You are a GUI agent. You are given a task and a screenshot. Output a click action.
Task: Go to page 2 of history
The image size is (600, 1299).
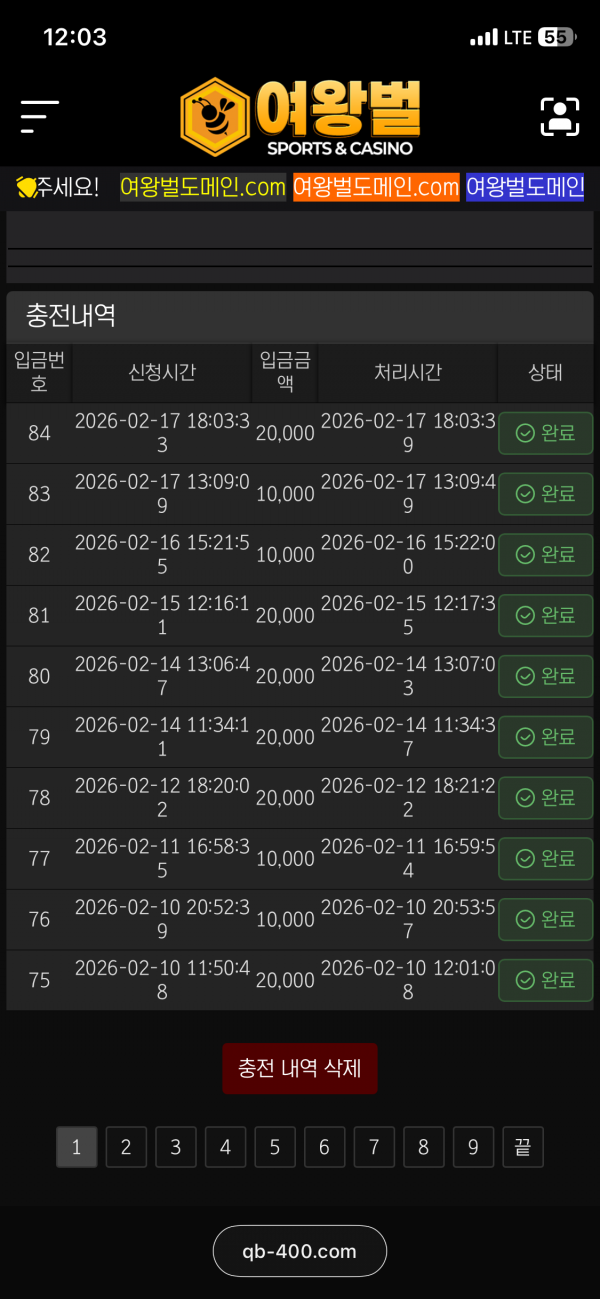[x=126, y=1147]
